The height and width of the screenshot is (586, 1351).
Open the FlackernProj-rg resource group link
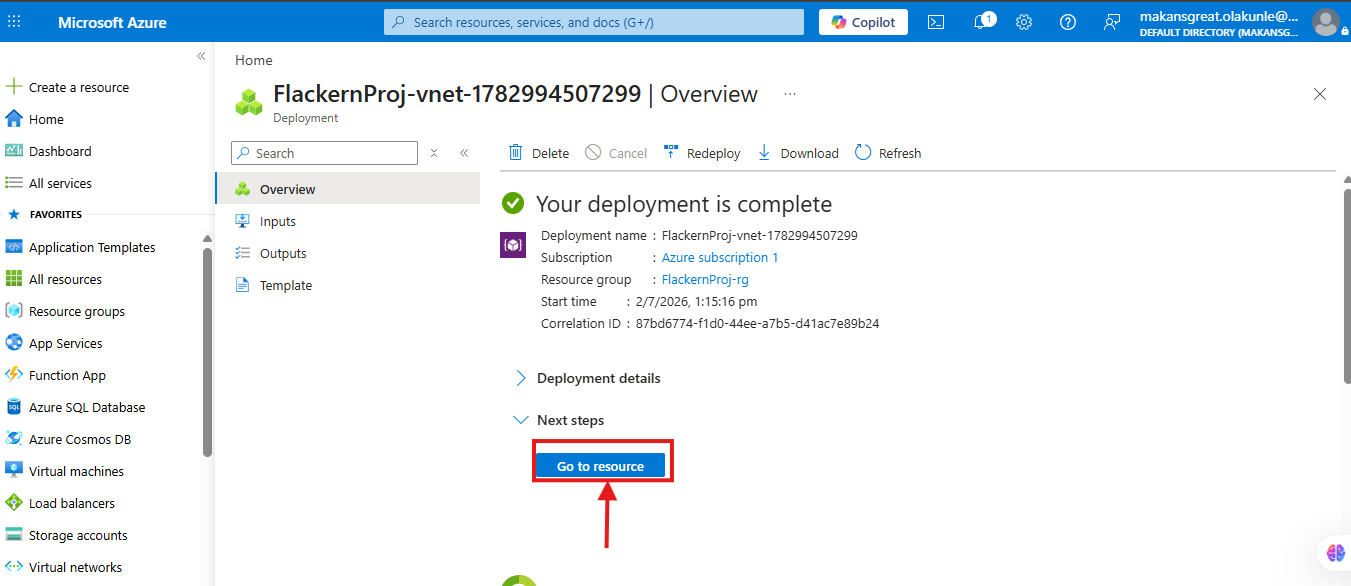[x=705, y=279]
